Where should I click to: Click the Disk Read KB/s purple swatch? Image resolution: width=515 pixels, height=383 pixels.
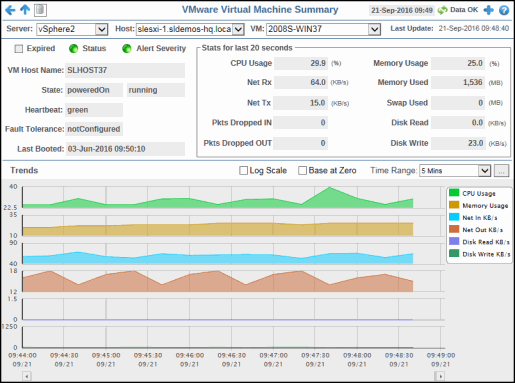tap(454, 241)
